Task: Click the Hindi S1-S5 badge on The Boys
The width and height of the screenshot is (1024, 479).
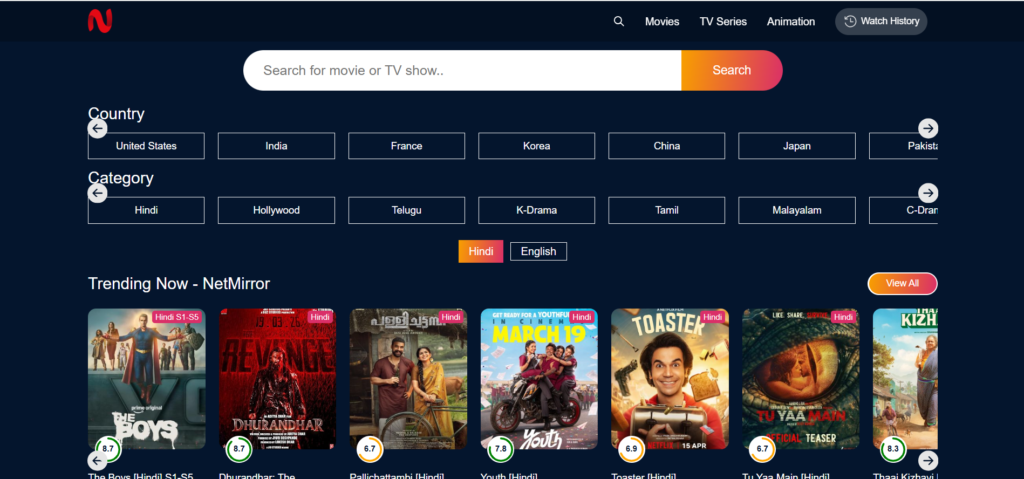Action: 177,317
